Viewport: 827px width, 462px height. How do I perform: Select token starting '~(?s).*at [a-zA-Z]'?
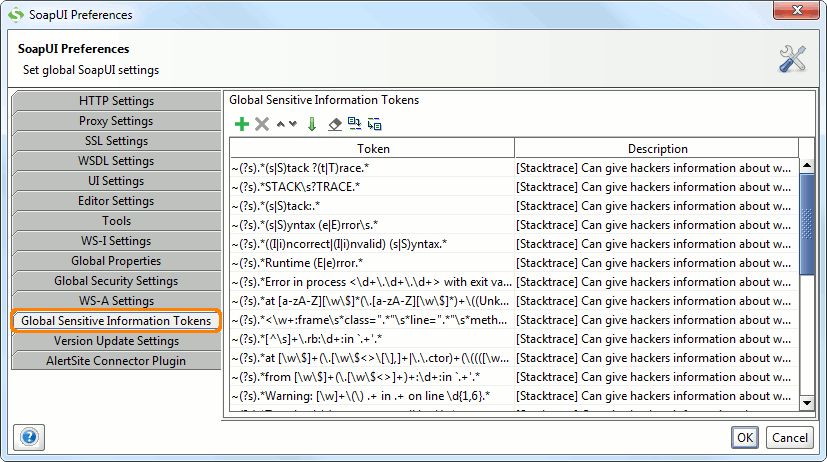coord(372,301)
